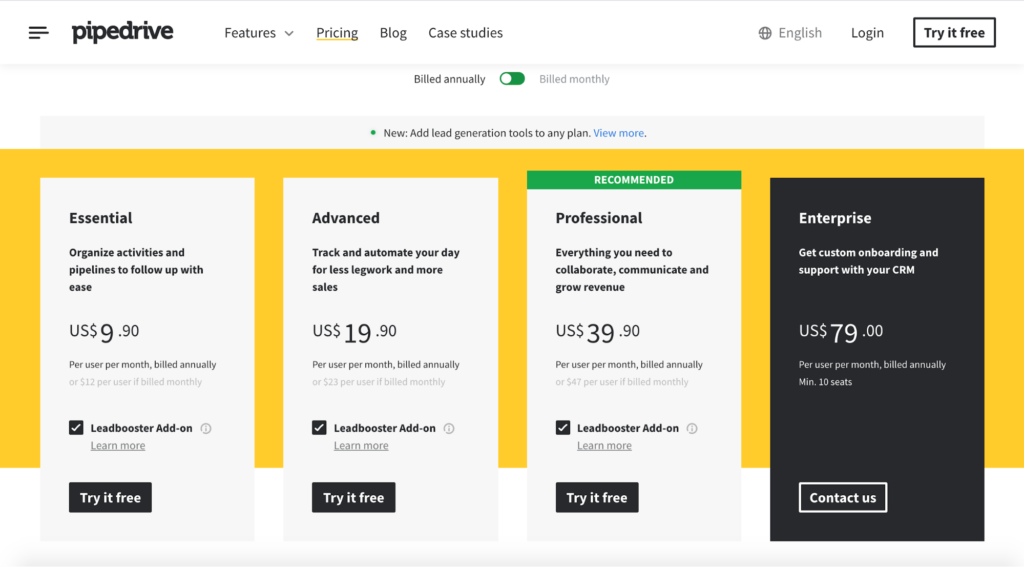Click the Pipedrive logo
Viewport: 1024px width, 567px height.
coord(122,32)
